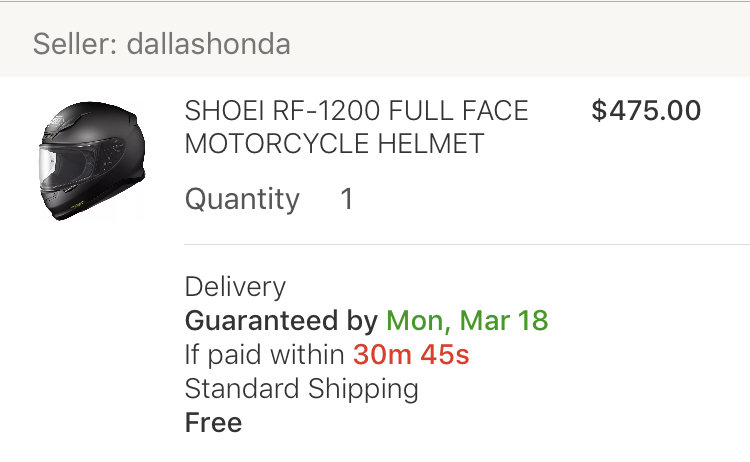Click the 'If paid within' text

265,354
